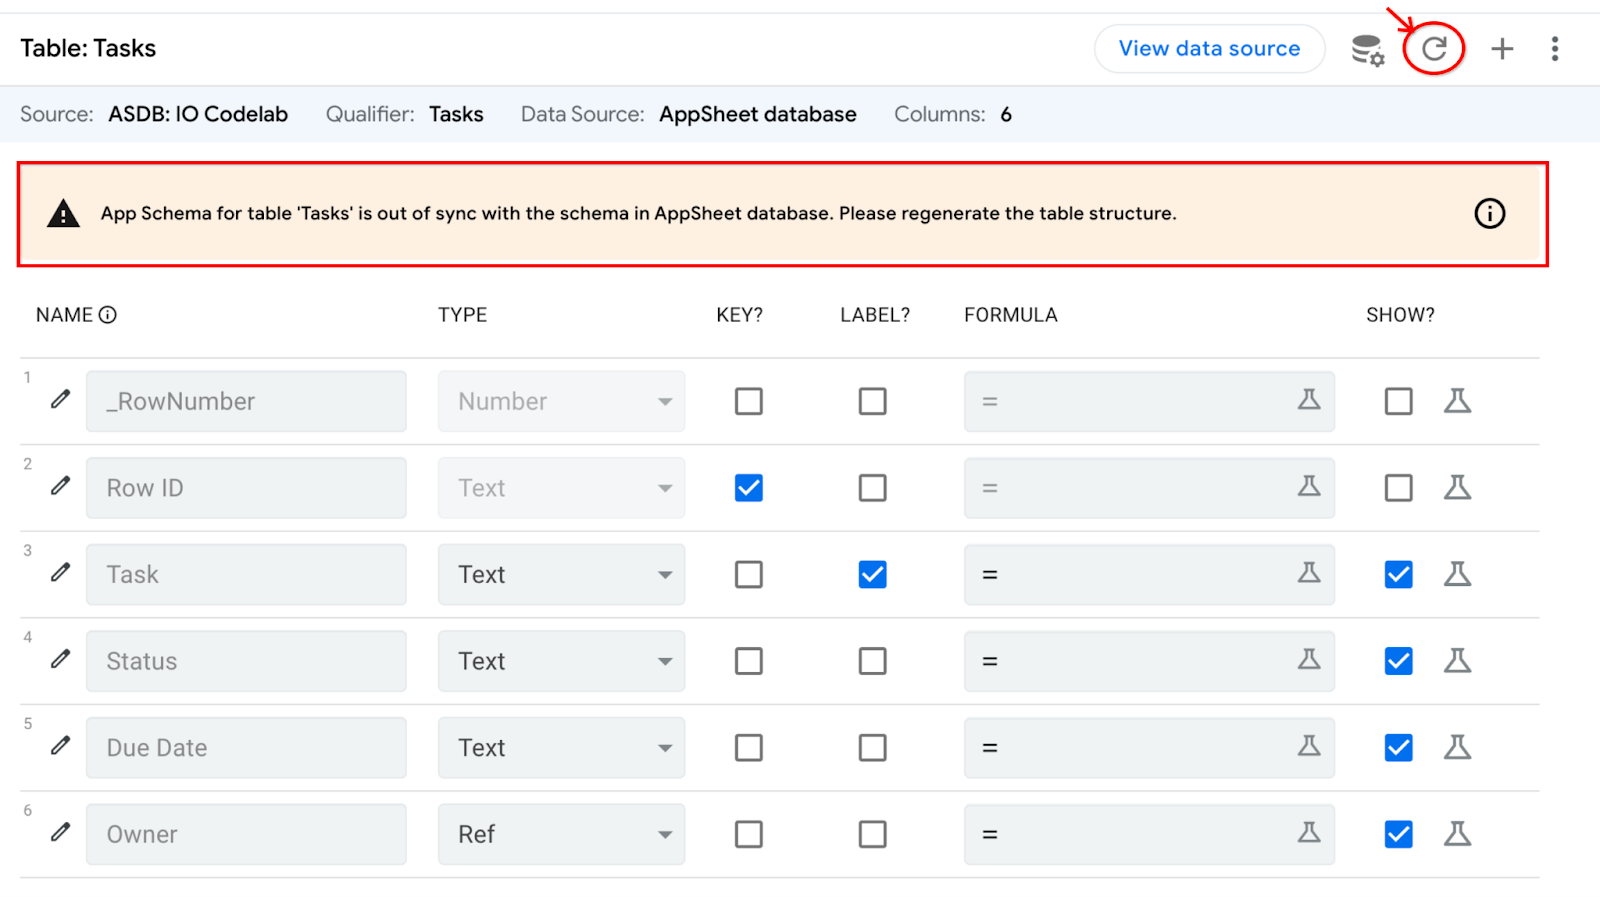This screenshot has height=897, width=1600.
Task: Edit the Task column with pencil icon
Action: [61, 572]
